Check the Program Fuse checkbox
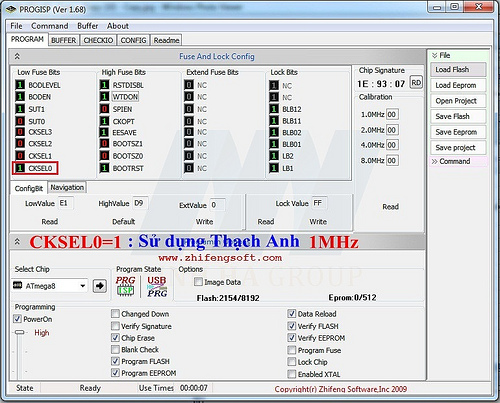The image size is (500, 403). tap(292, 350)
